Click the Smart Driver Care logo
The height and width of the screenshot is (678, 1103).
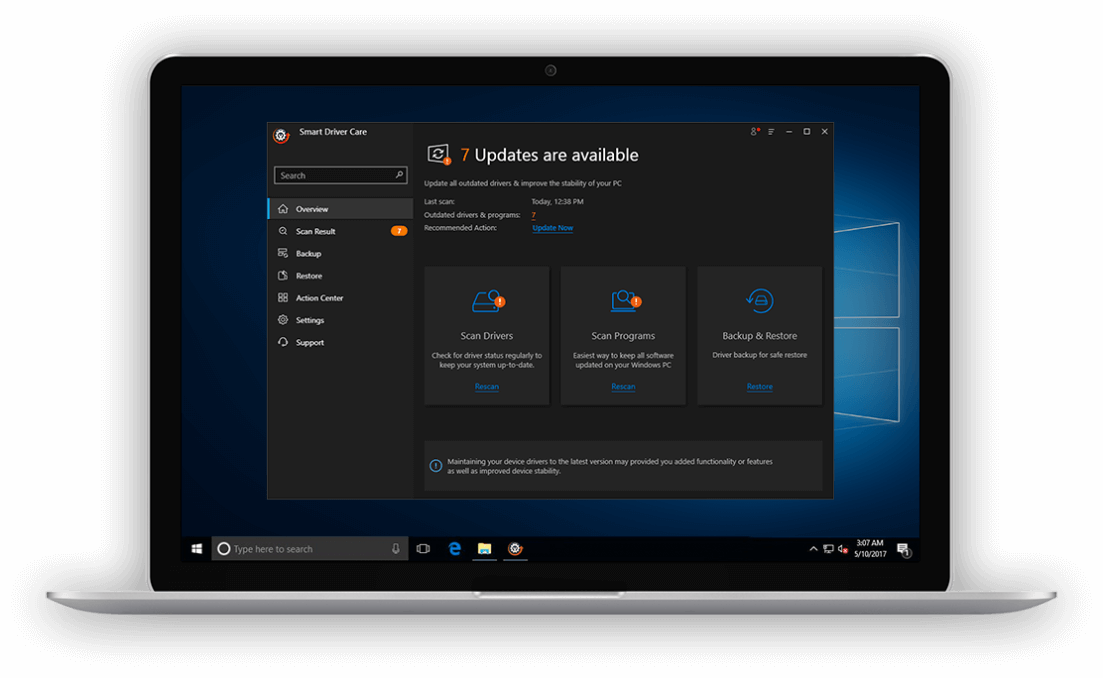point(281,135)
